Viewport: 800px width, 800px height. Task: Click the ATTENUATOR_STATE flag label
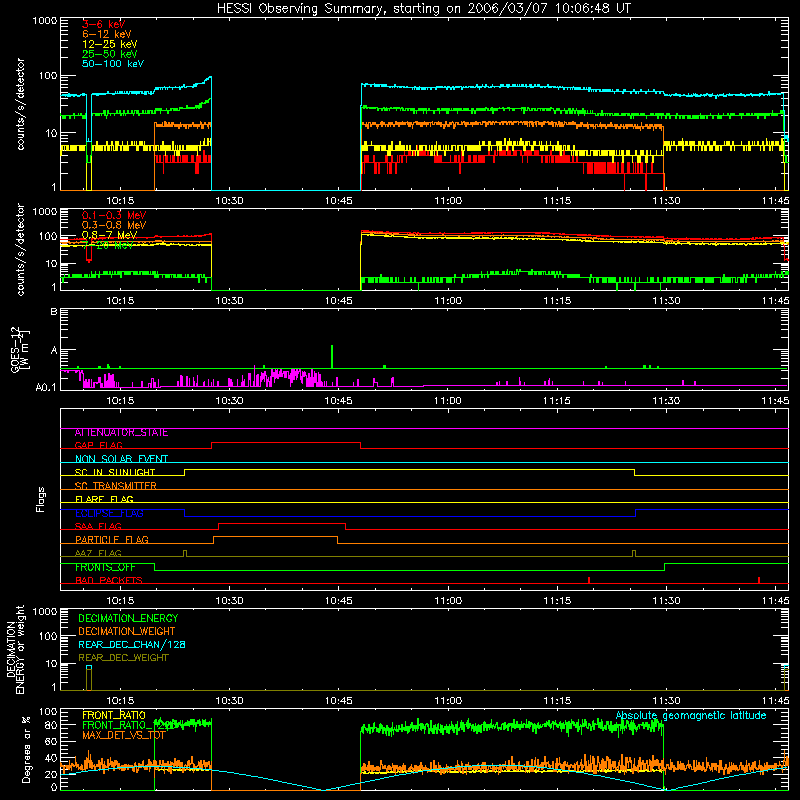tap(121, 433)
